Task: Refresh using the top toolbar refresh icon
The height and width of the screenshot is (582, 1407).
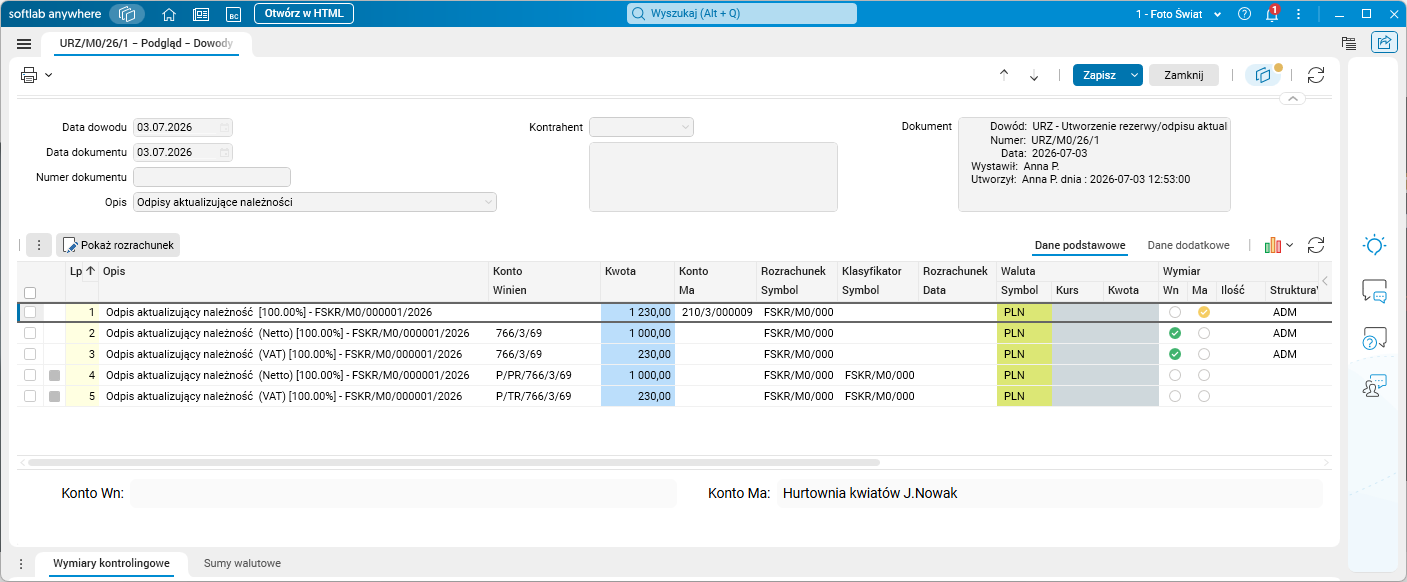Action: tap(1316, 75)
